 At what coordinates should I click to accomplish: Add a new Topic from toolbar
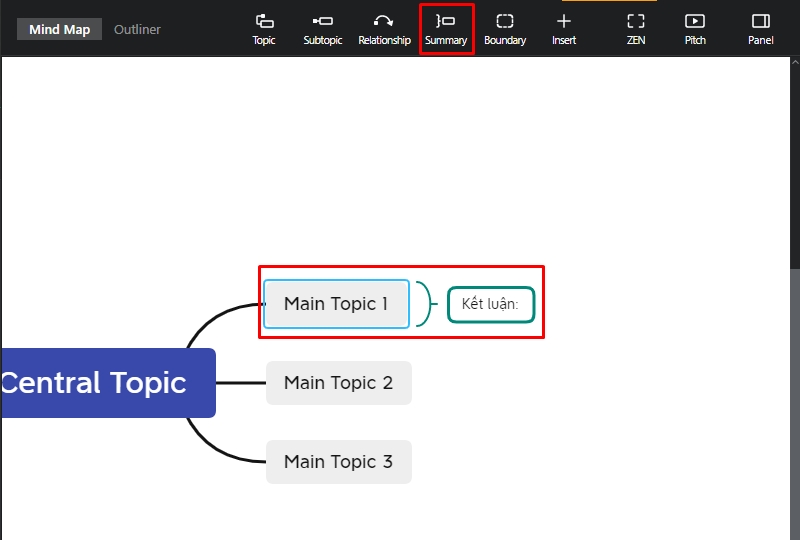(264, 30)
